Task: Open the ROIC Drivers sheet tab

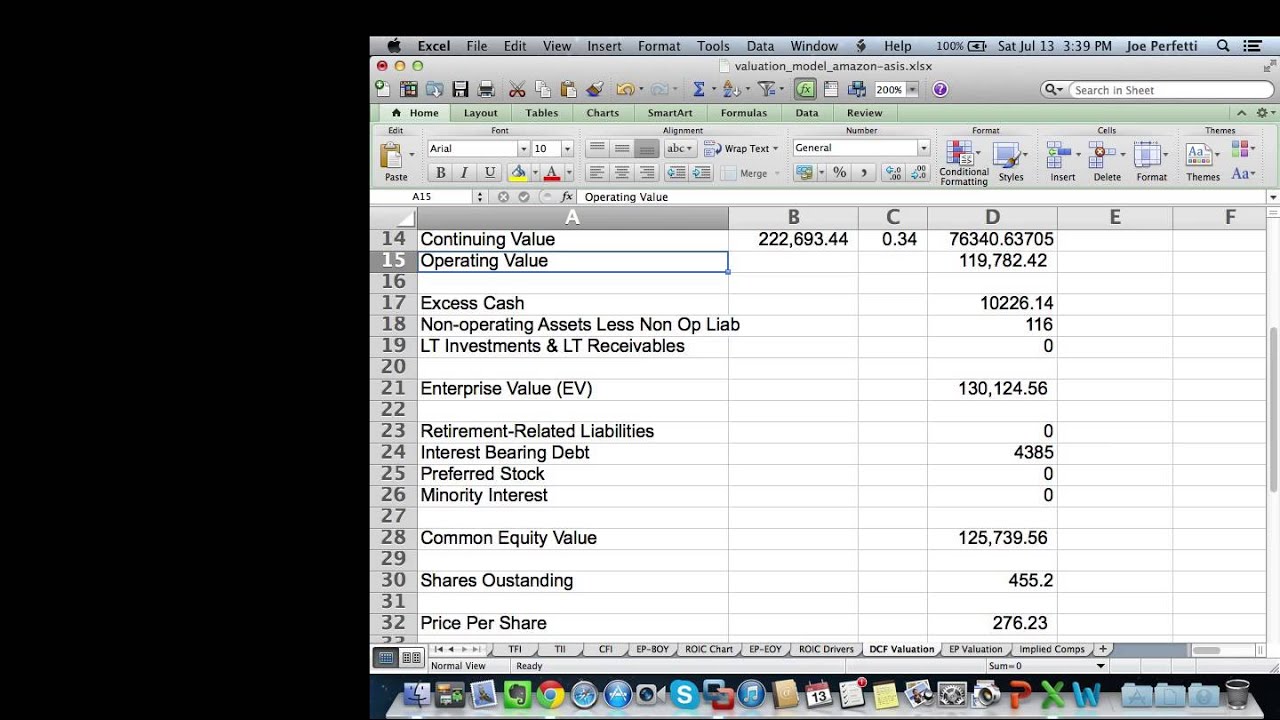Action: tap(825, 649)
